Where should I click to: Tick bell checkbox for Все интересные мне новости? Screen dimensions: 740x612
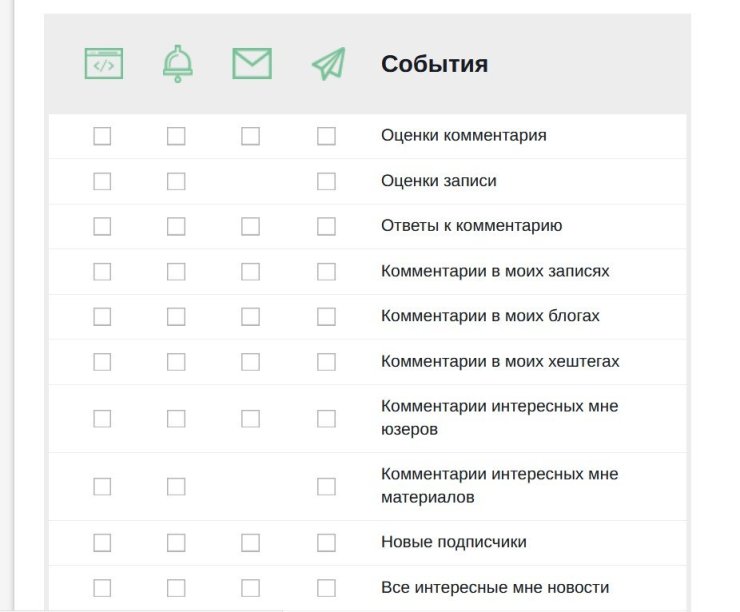click(x=176, y=588)
